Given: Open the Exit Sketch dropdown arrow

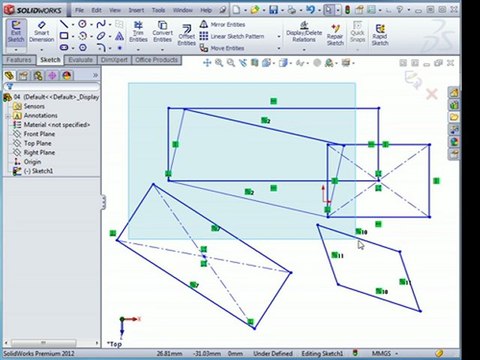Looking at the screenshot, I should tap(16, 50).
